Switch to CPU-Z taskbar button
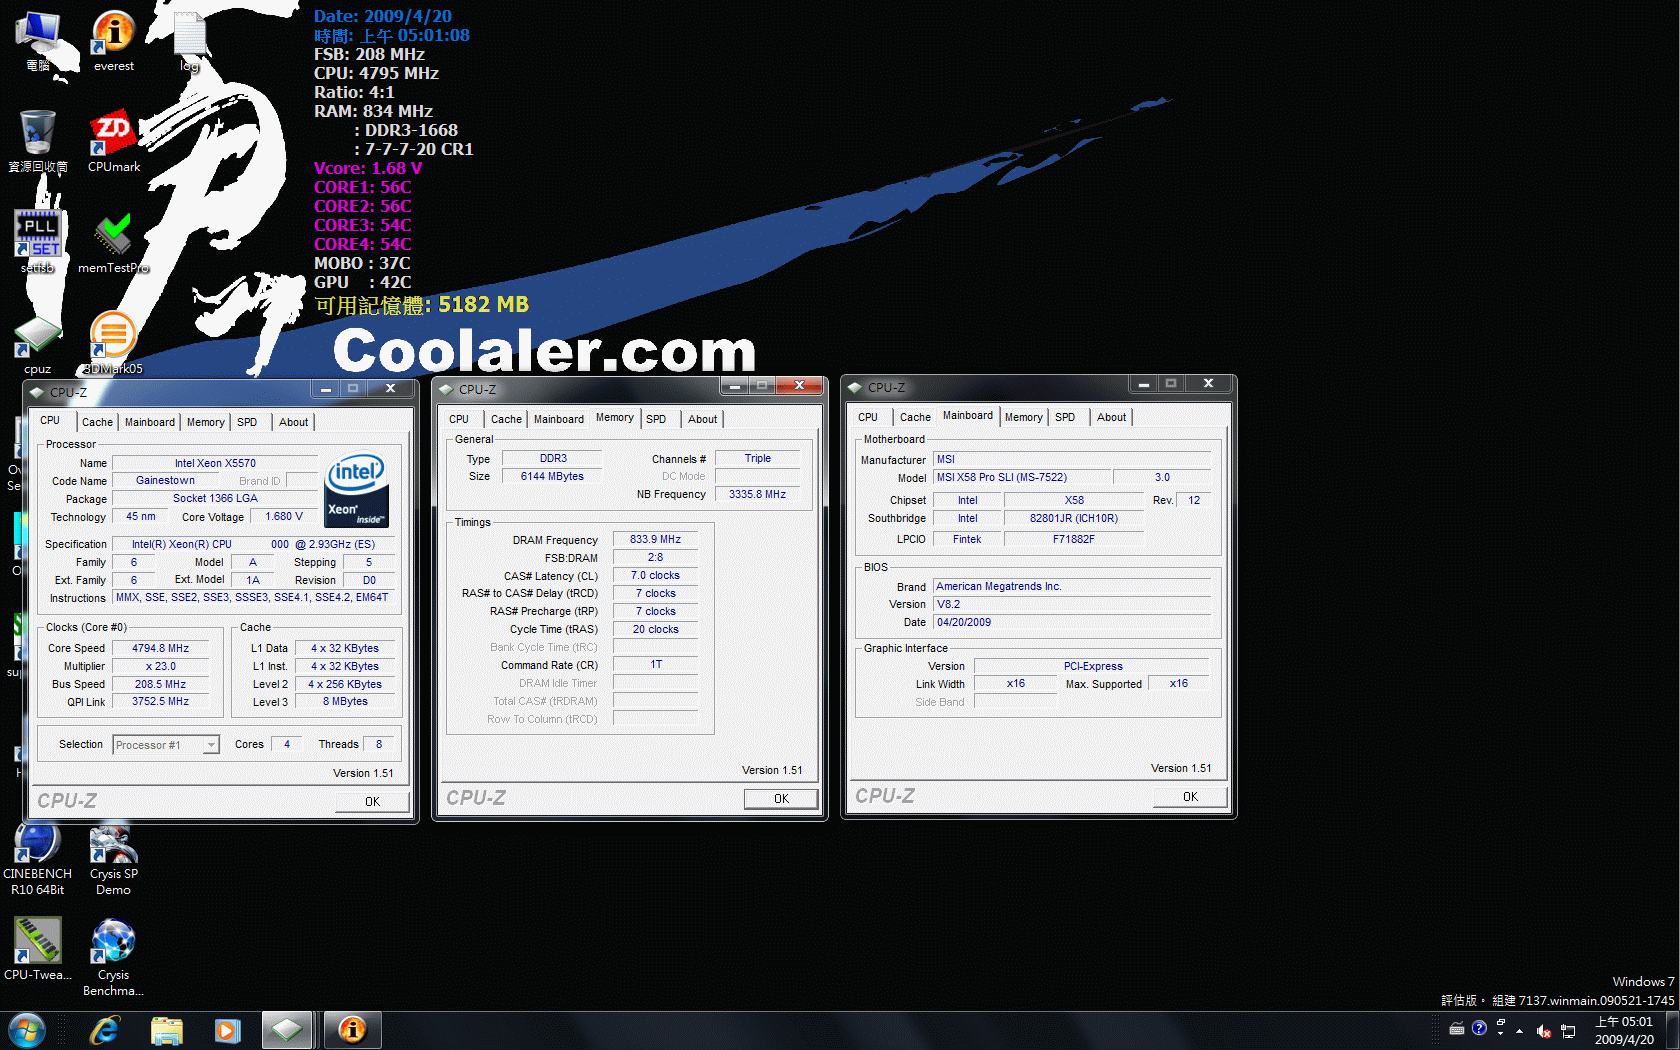Image resolution: width=1680 pixels, height=1050 pixels. coord(287,1030)
